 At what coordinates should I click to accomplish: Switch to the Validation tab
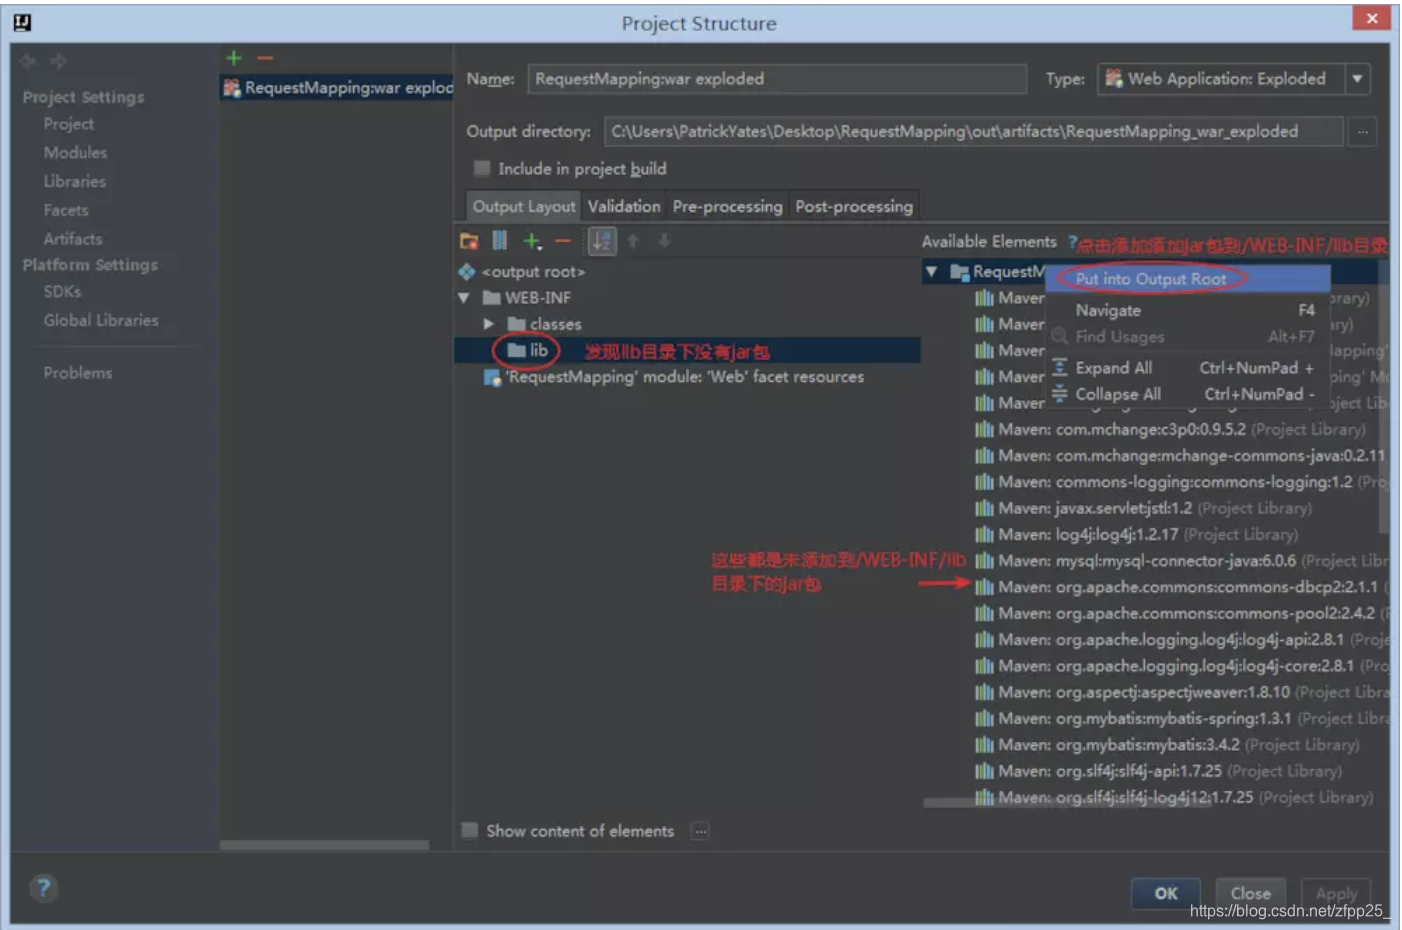(623, 206)
